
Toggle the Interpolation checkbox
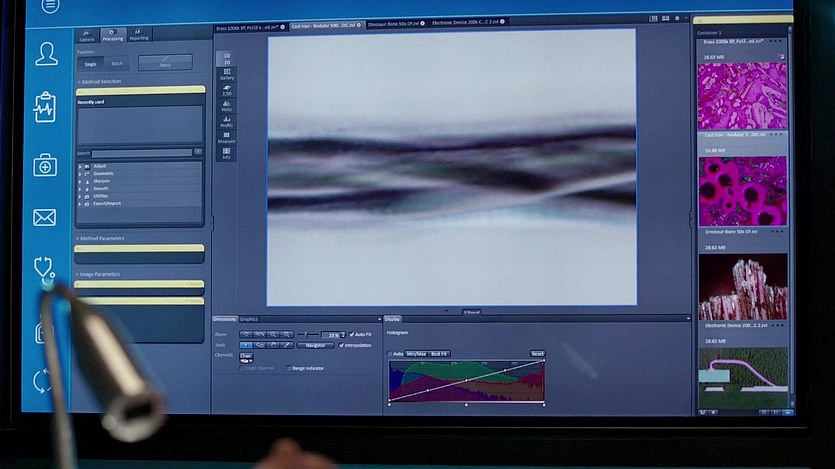(x=342, y=345)
